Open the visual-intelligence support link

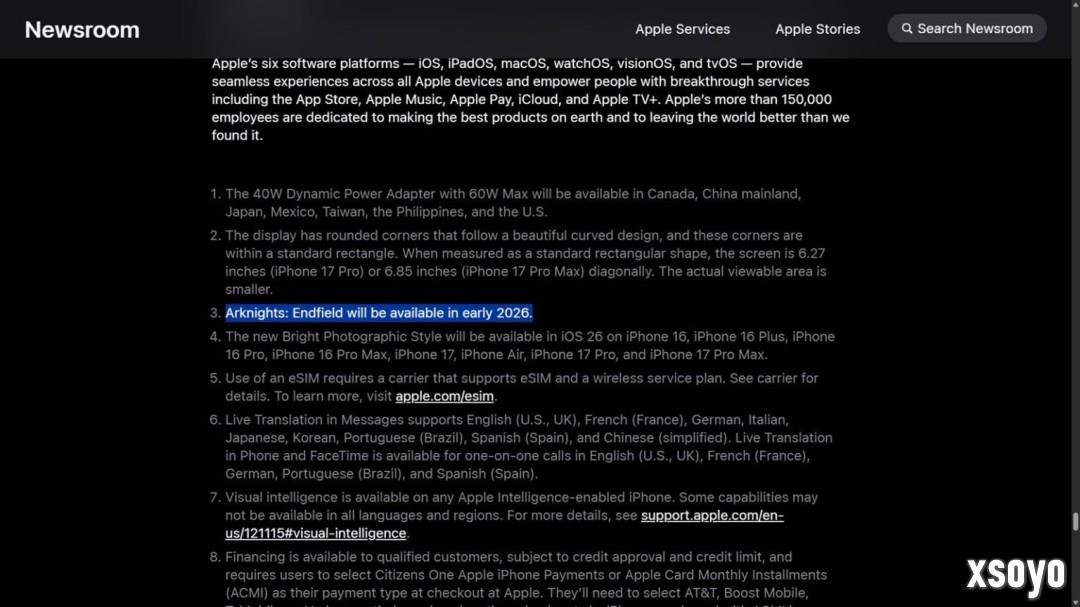coord(504,524)
